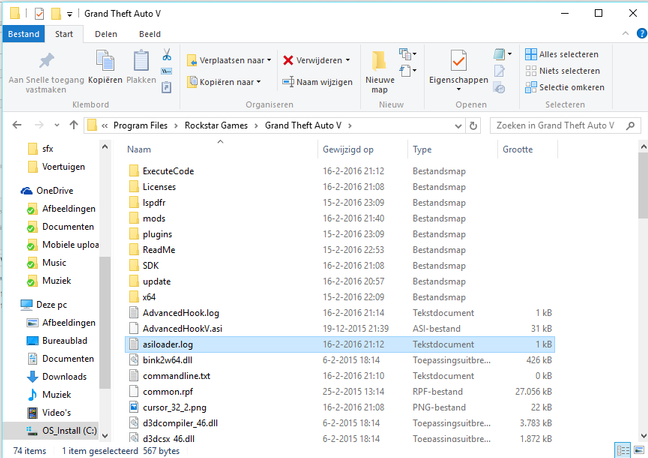648x458 pixels.
Task: Pin with Aan Snelle toegang vastmaken
Action: click(x=46, y=73)
